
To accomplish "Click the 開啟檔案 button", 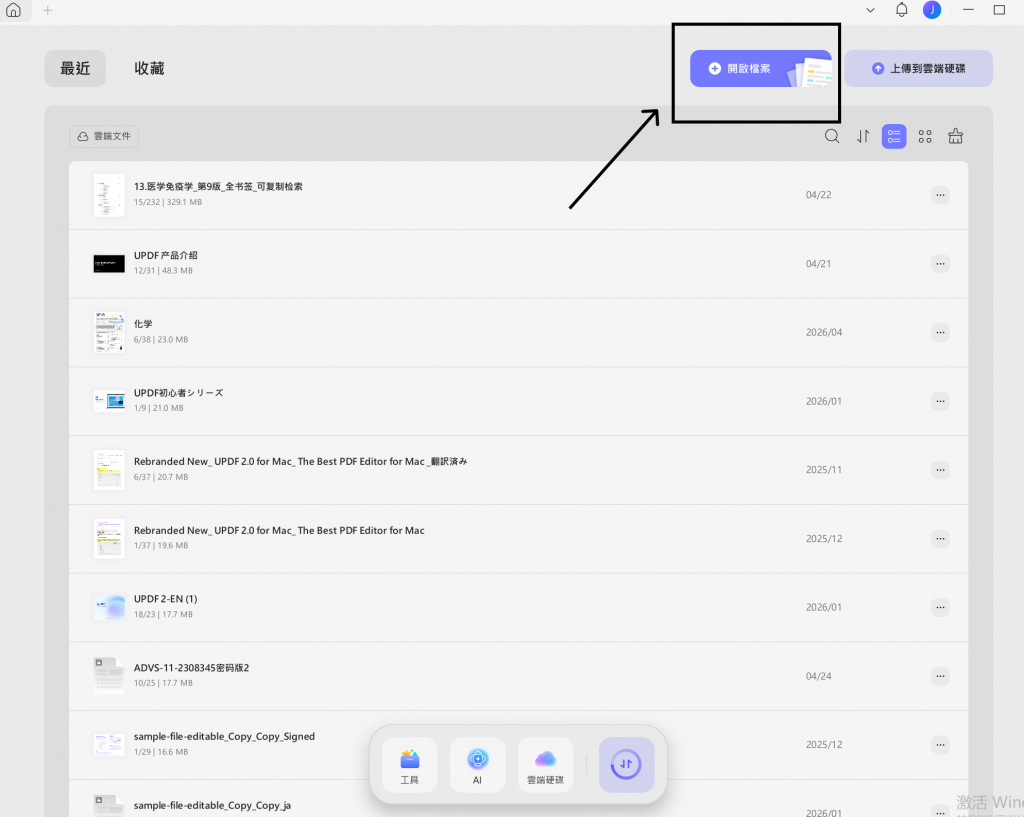I will pyautogui.click(x=761, y=69).
